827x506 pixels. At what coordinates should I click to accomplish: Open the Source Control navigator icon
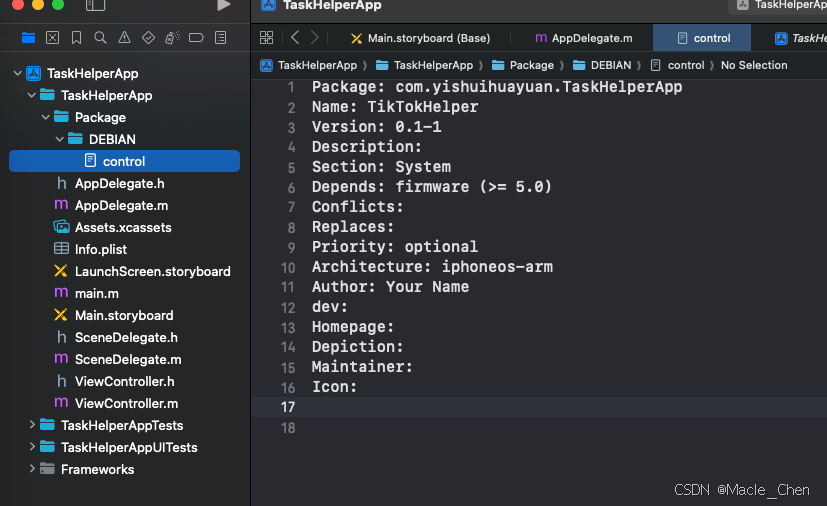click(52, 37)
